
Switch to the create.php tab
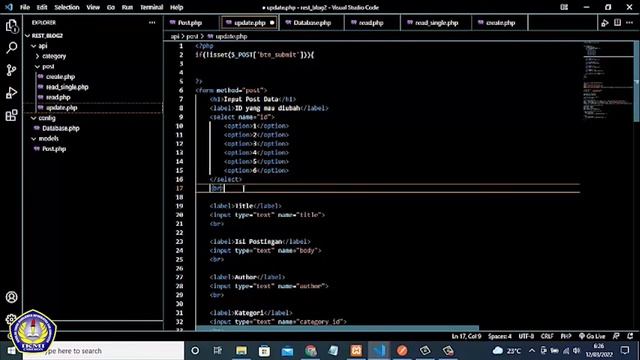tap(500, 23)
